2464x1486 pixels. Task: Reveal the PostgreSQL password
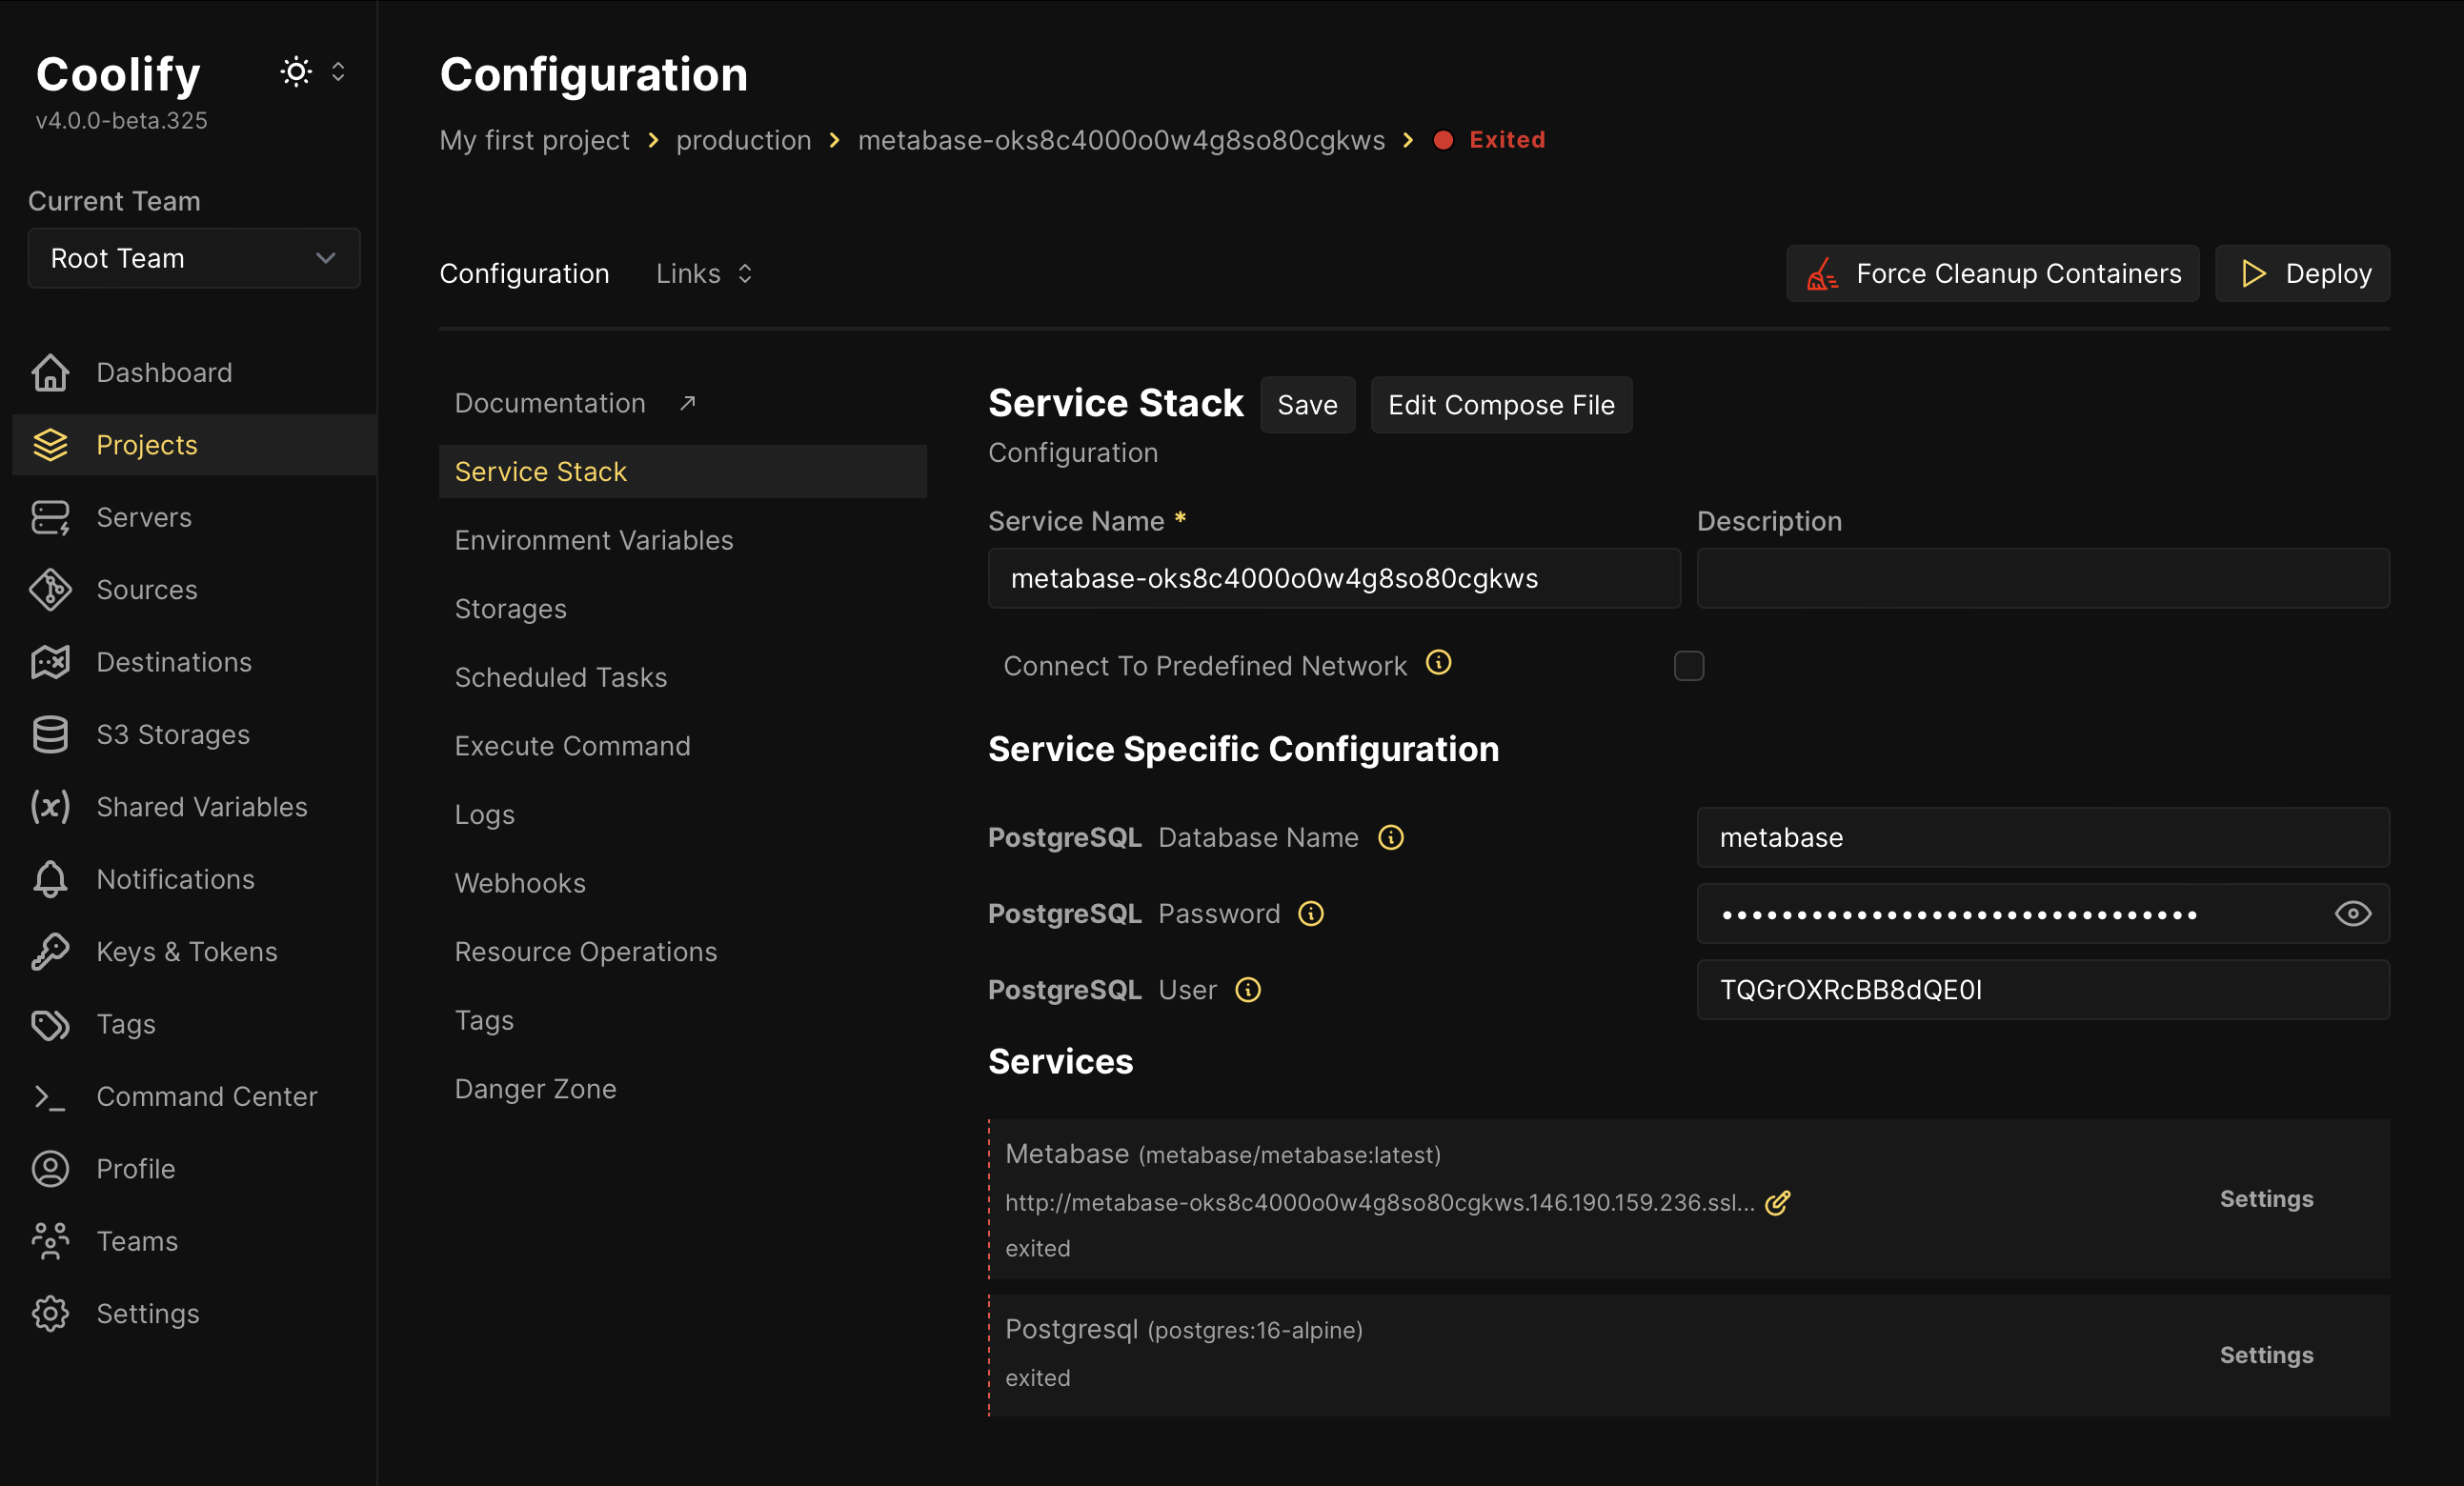2352,913
